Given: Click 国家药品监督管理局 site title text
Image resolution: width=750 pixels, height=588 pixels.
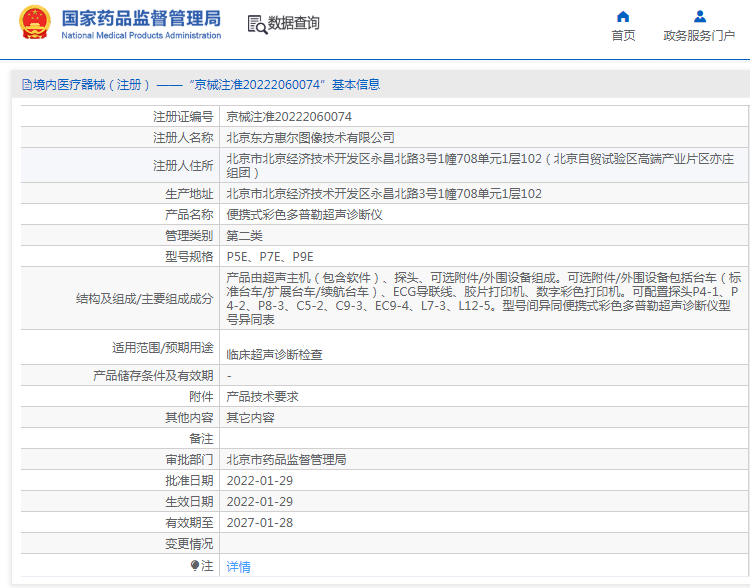Looking at the screenshot, I should [141, 18].
